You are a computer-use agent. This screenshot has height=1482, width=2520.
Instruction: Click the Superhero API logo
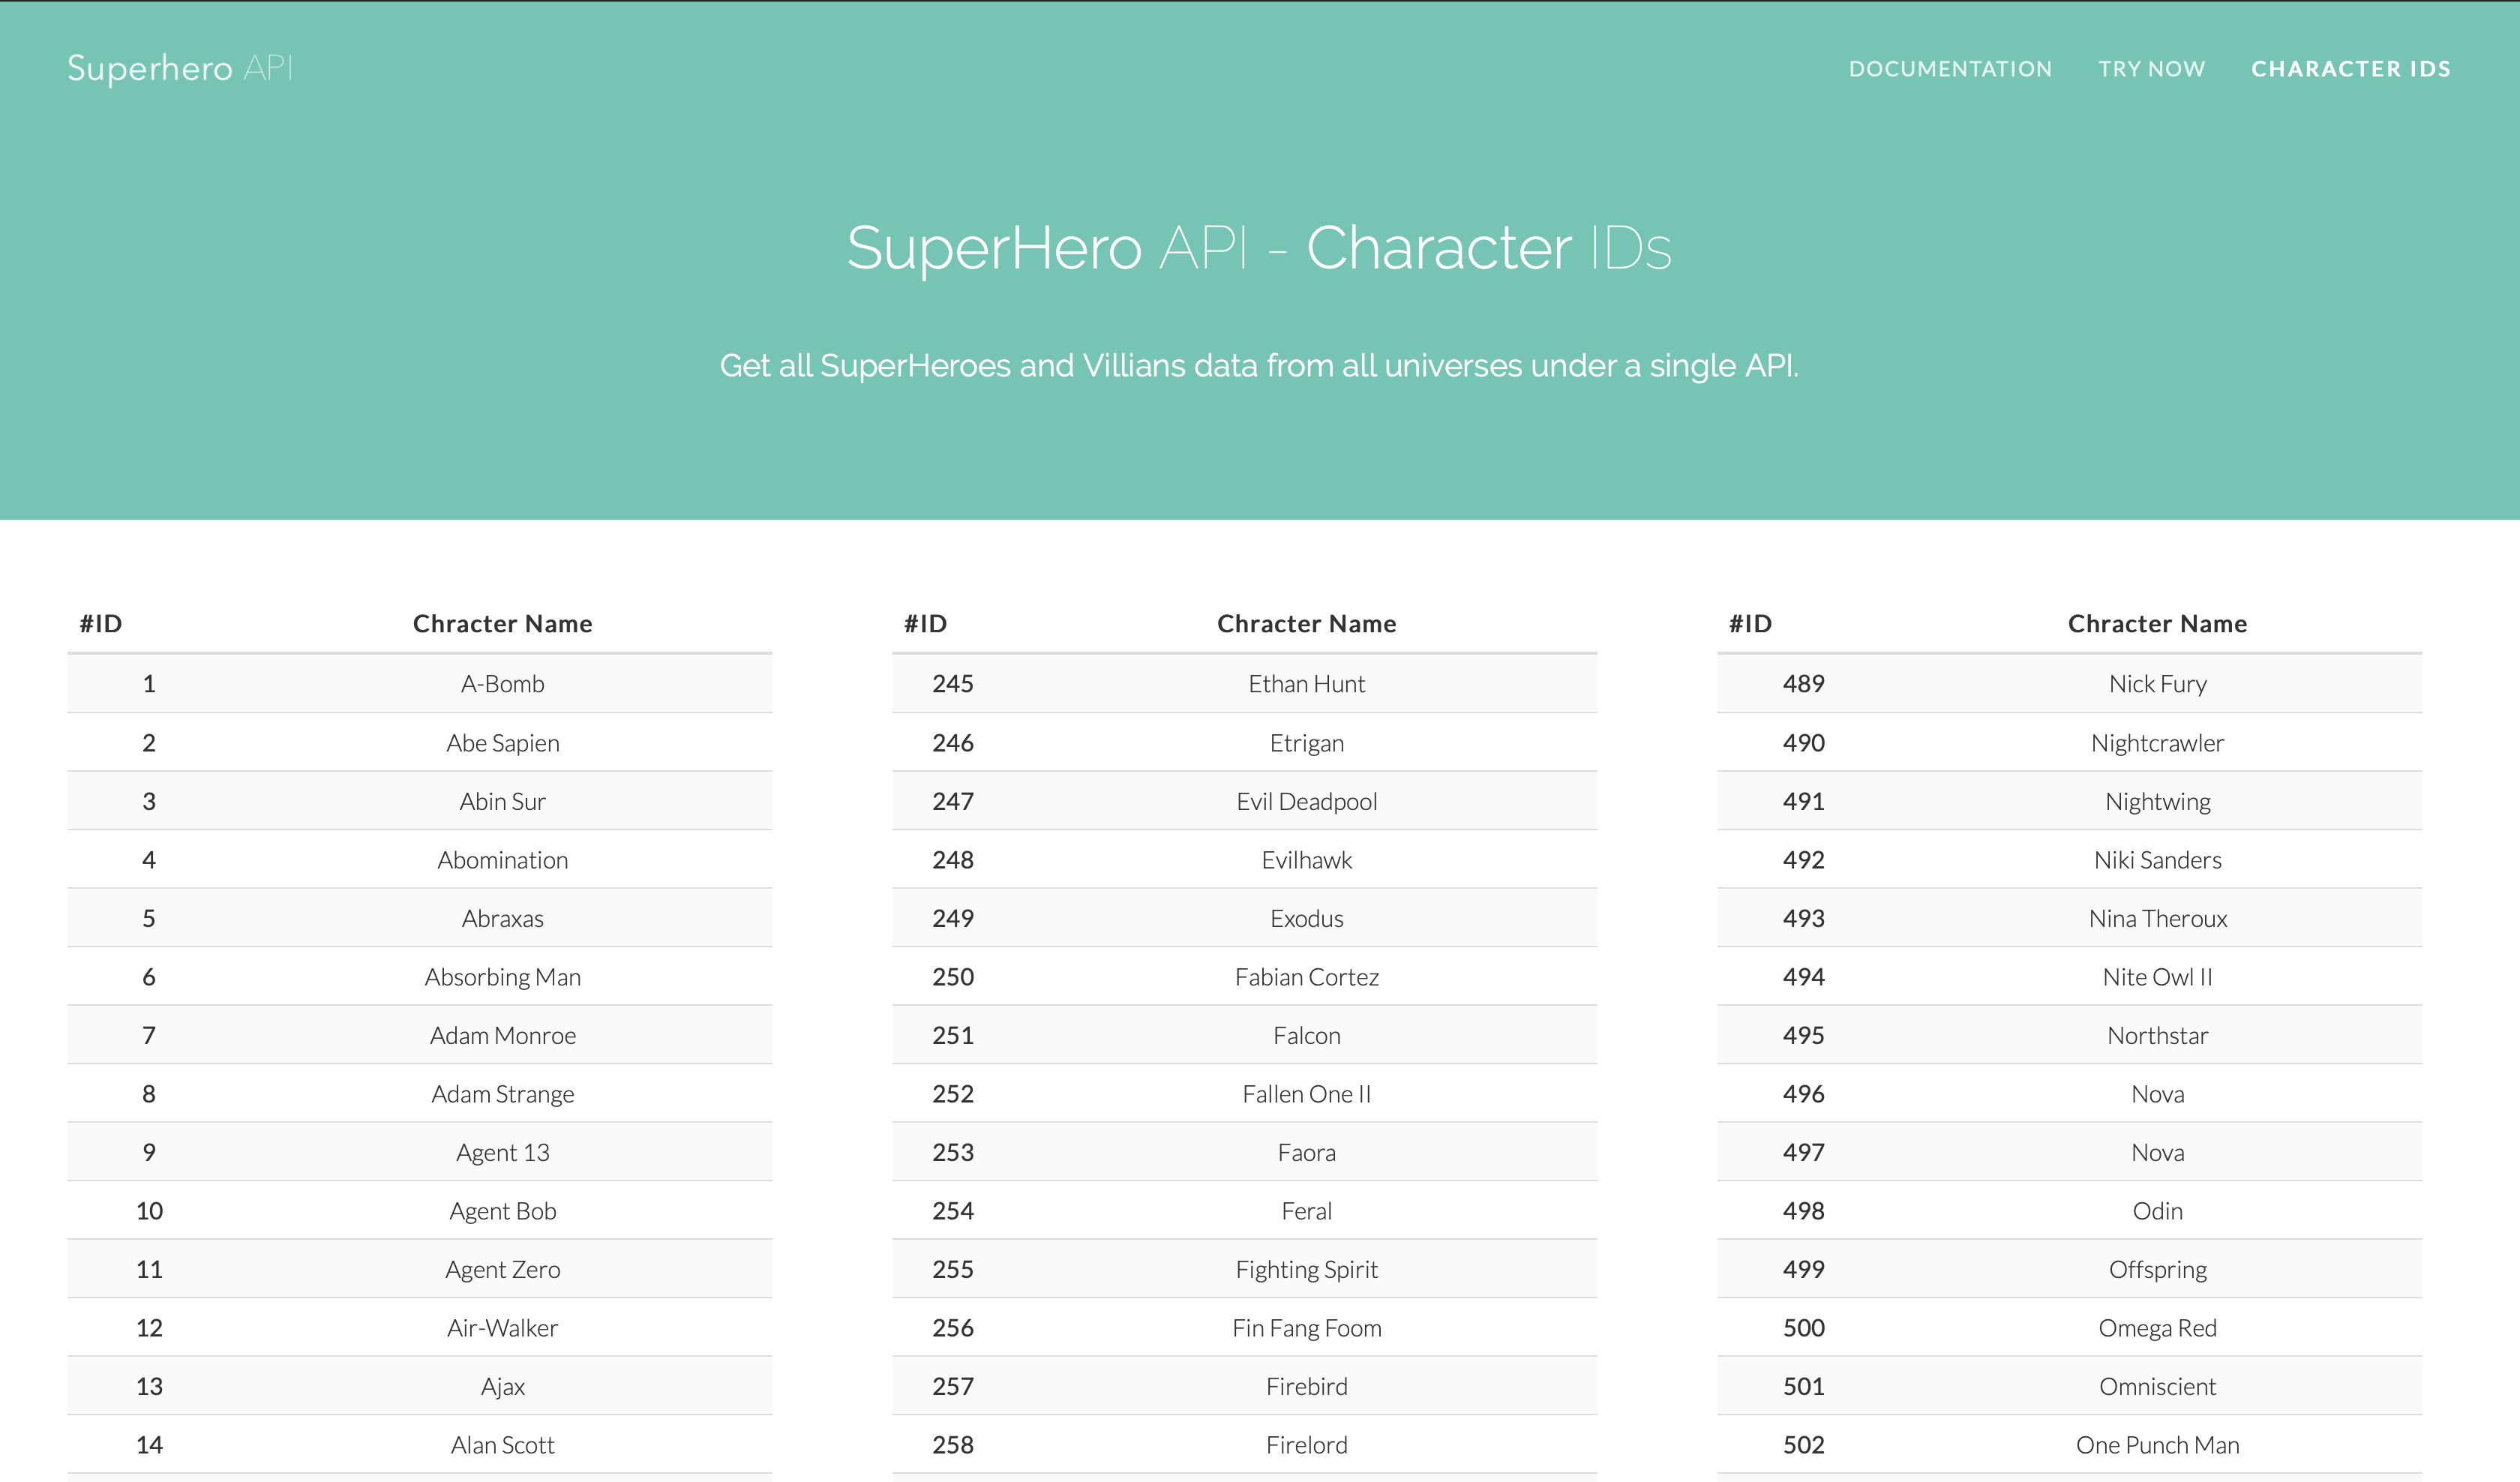pyautogui.click(x=180, y=68)
